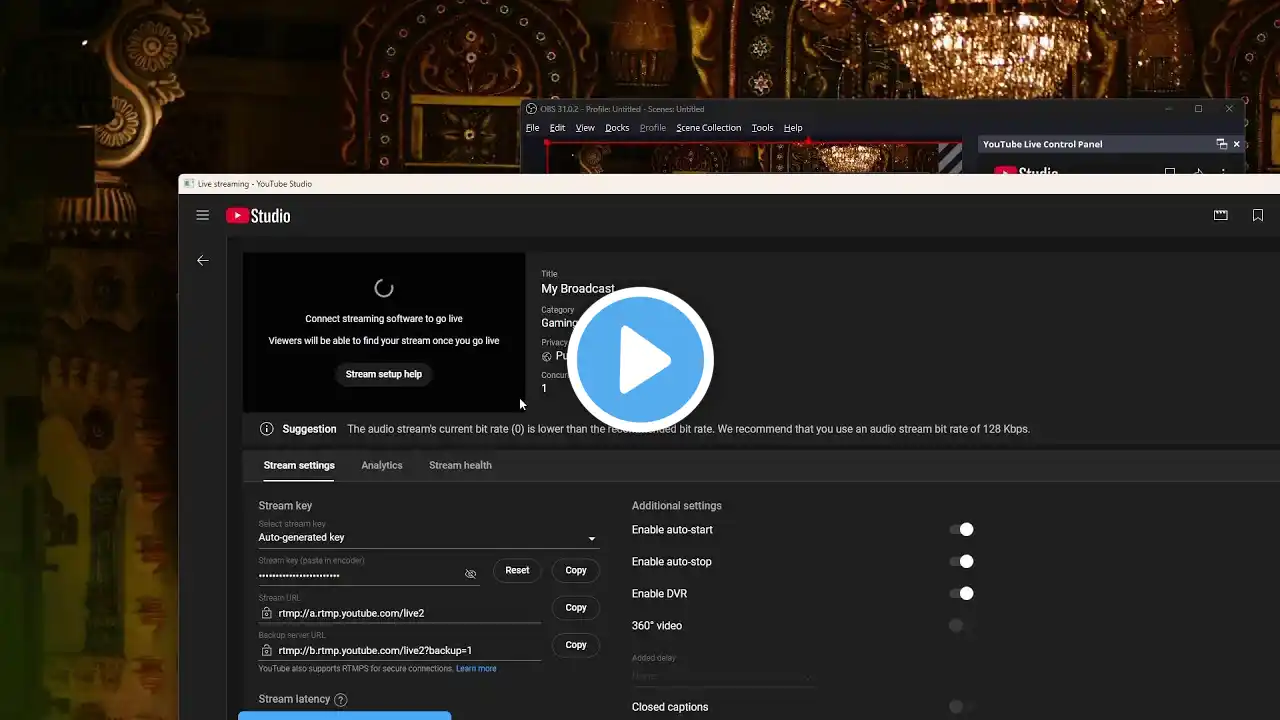
Task: Copy the stream key
Action: point(576,570)
